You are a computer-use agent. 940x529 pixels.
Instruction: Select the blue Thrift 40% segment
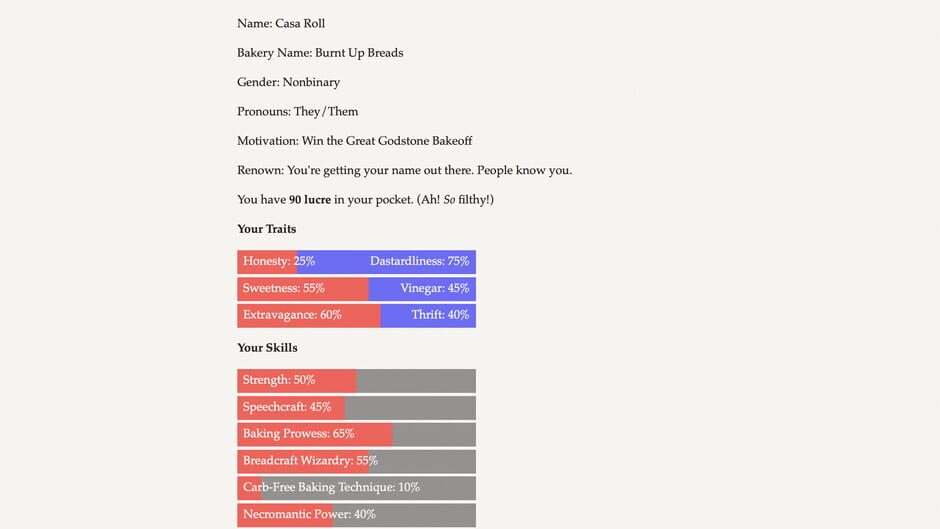[428, 315]
